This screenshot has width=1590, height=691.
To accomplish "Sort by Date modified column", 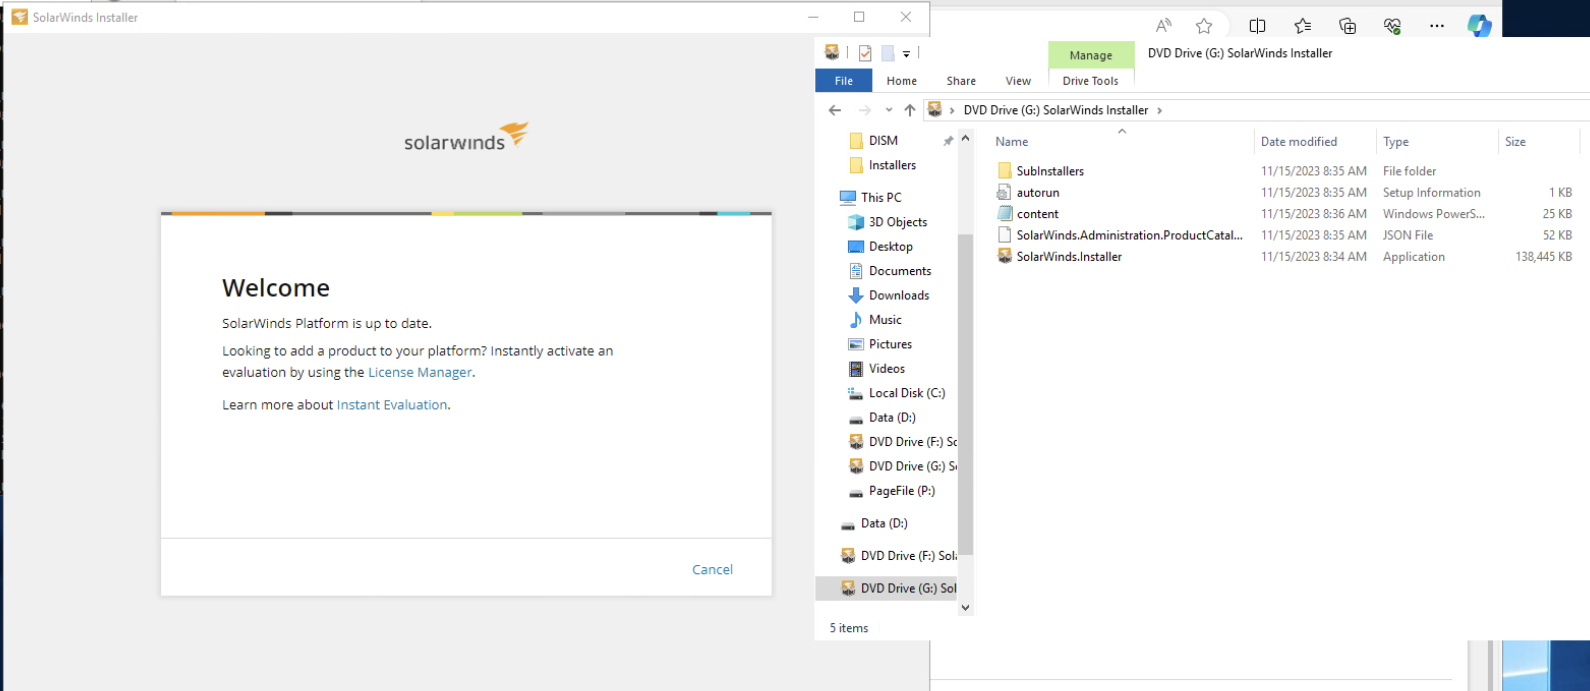I will 1298,142.
